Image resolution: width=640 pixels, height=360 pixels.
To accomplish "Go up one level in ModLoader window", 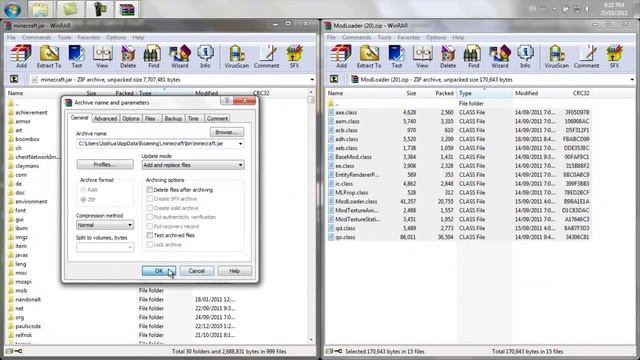I will pos(334,79).
